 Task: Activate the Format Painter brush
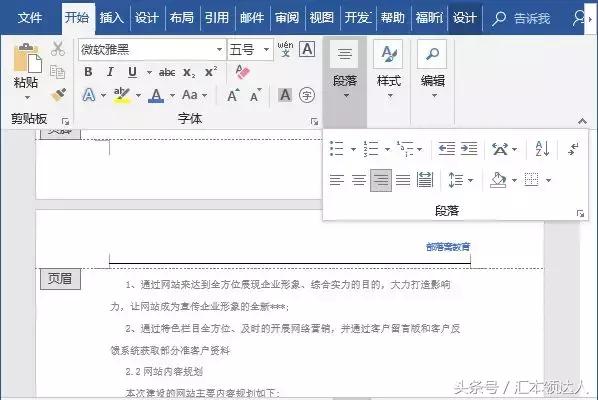(59, 95)
